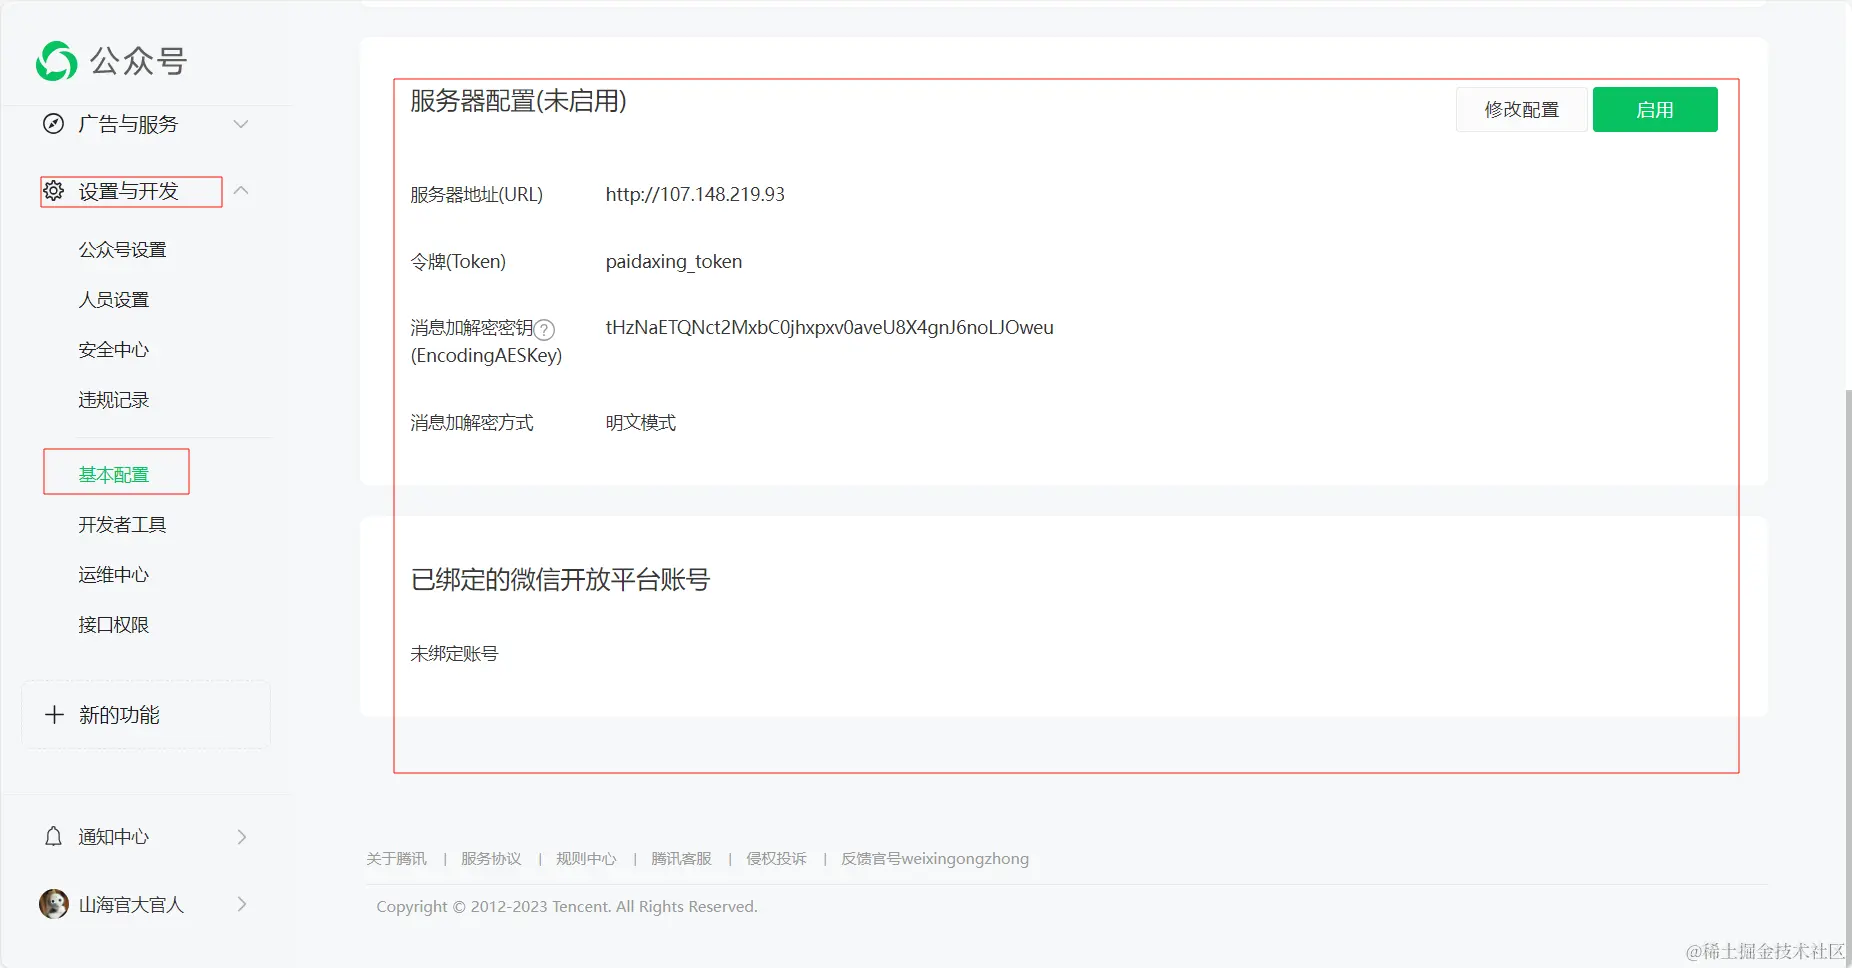Click the plus icon beside 新的功能
The image size is (1852, 968).
click(55, 715)
